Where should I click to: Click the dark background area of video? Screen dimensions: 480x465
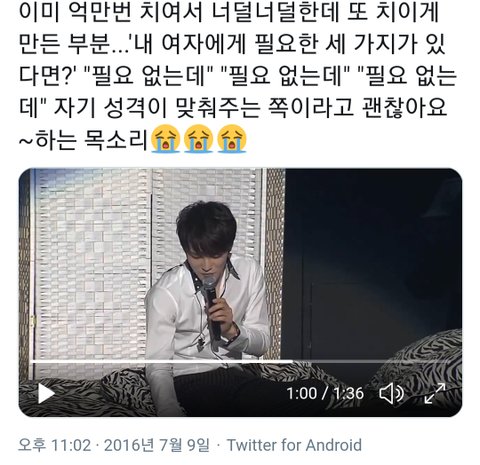[x=373, y=253]
